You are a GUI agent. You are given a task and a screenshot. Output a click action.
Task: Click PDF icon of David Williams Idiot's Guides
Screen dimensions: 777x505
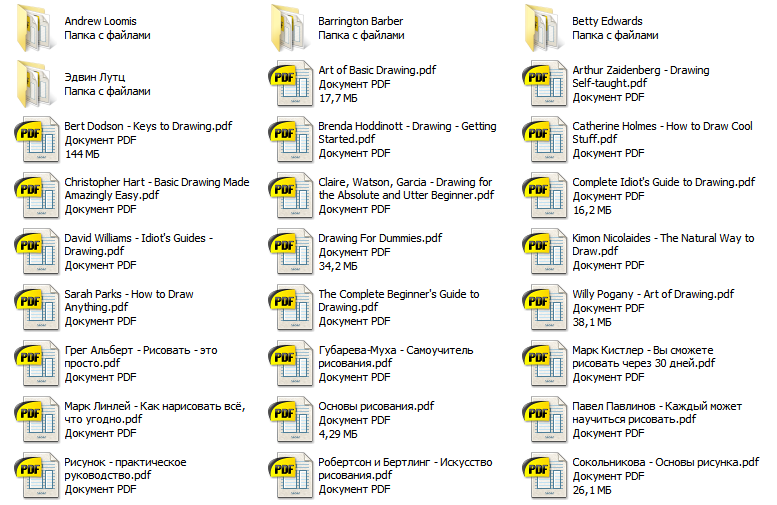click(x=38, y=251)
